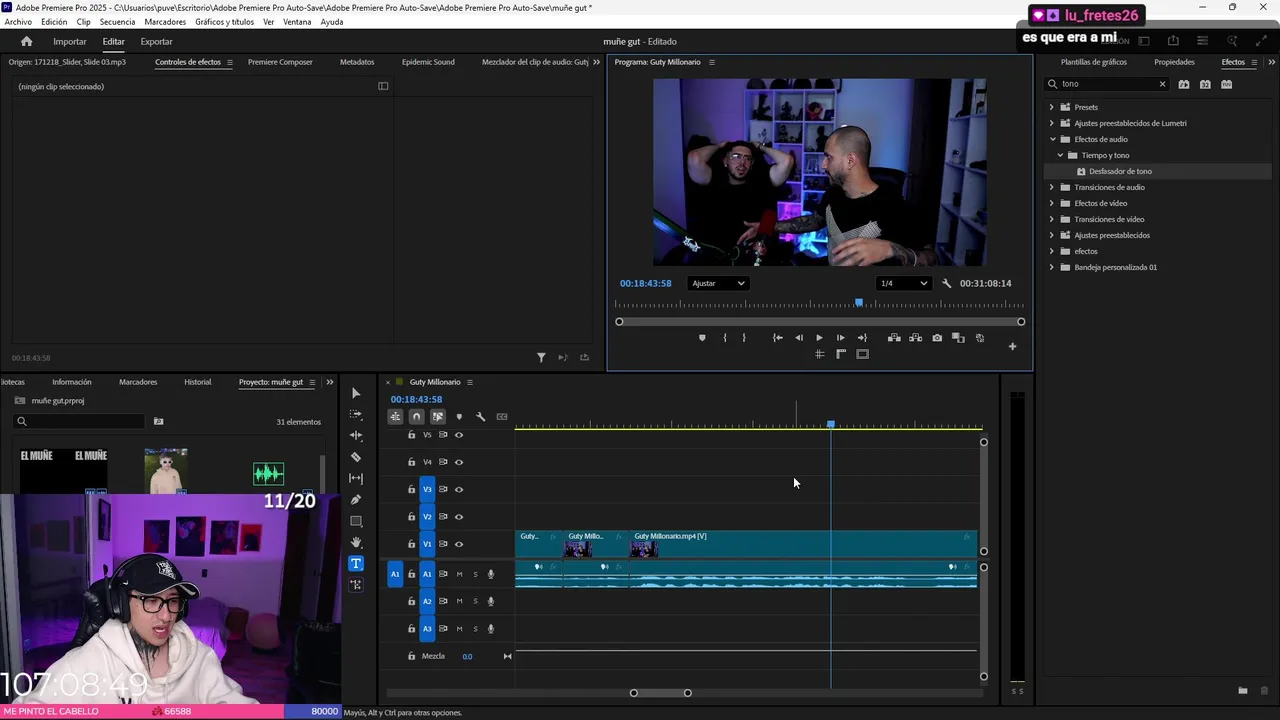Expand the Presets folder
Image resolution: width=1280 pixels, height=720 pixels.
[1052, 107]
